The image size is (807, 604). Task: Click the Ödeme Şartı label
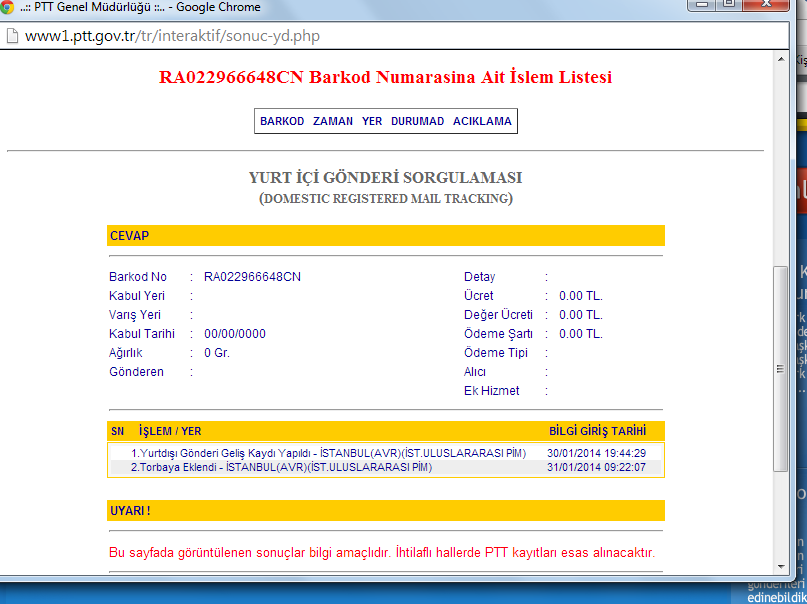point(498,334)
